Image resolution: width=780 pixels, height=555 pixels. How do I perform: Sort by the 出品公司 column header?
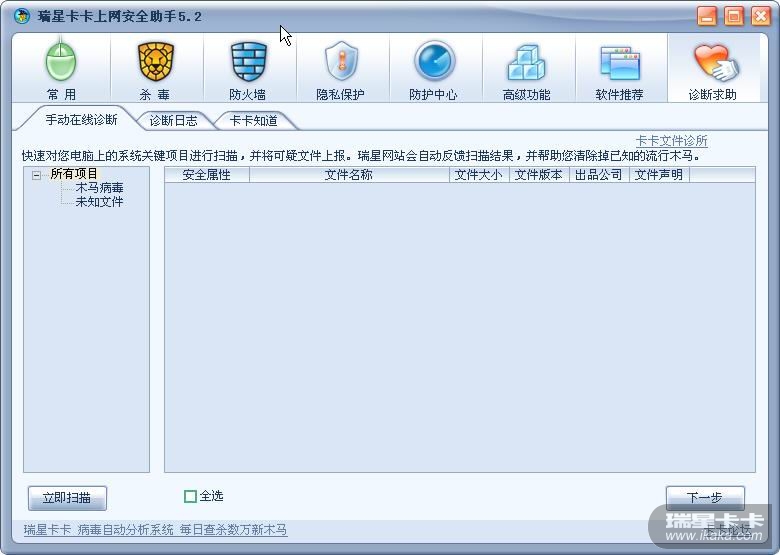599,175
